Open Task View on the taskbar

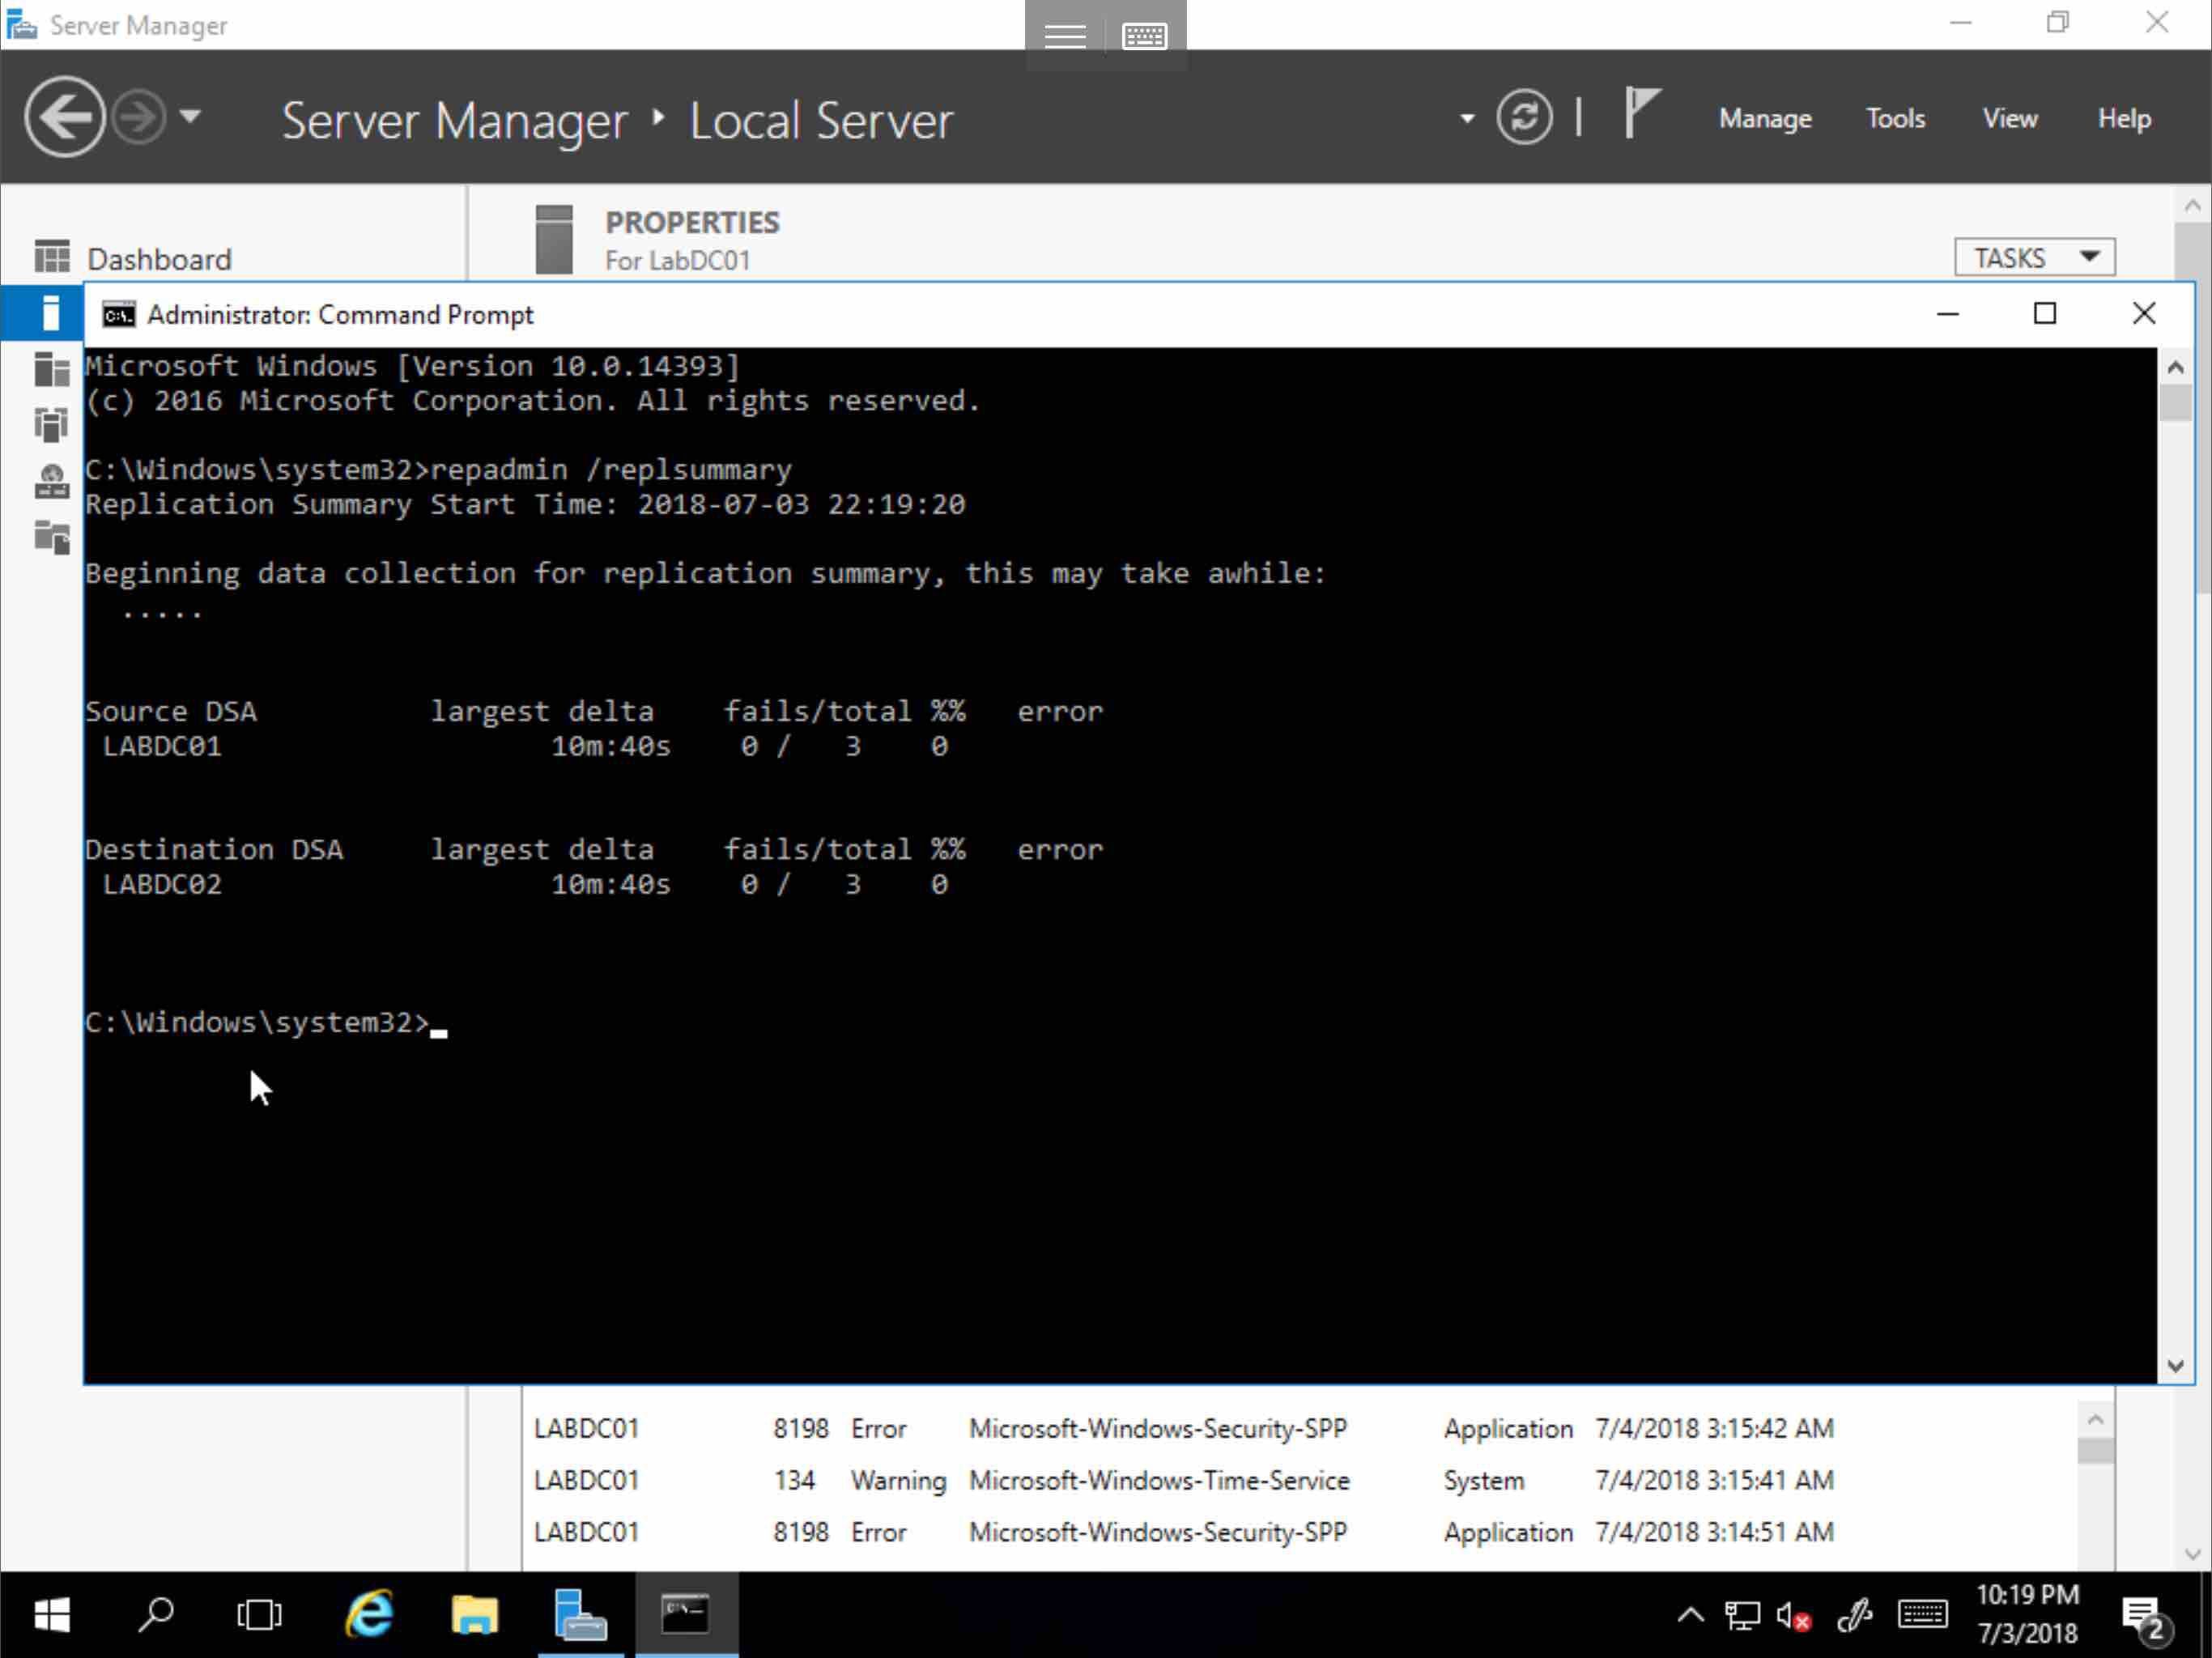click(259, 1615)
